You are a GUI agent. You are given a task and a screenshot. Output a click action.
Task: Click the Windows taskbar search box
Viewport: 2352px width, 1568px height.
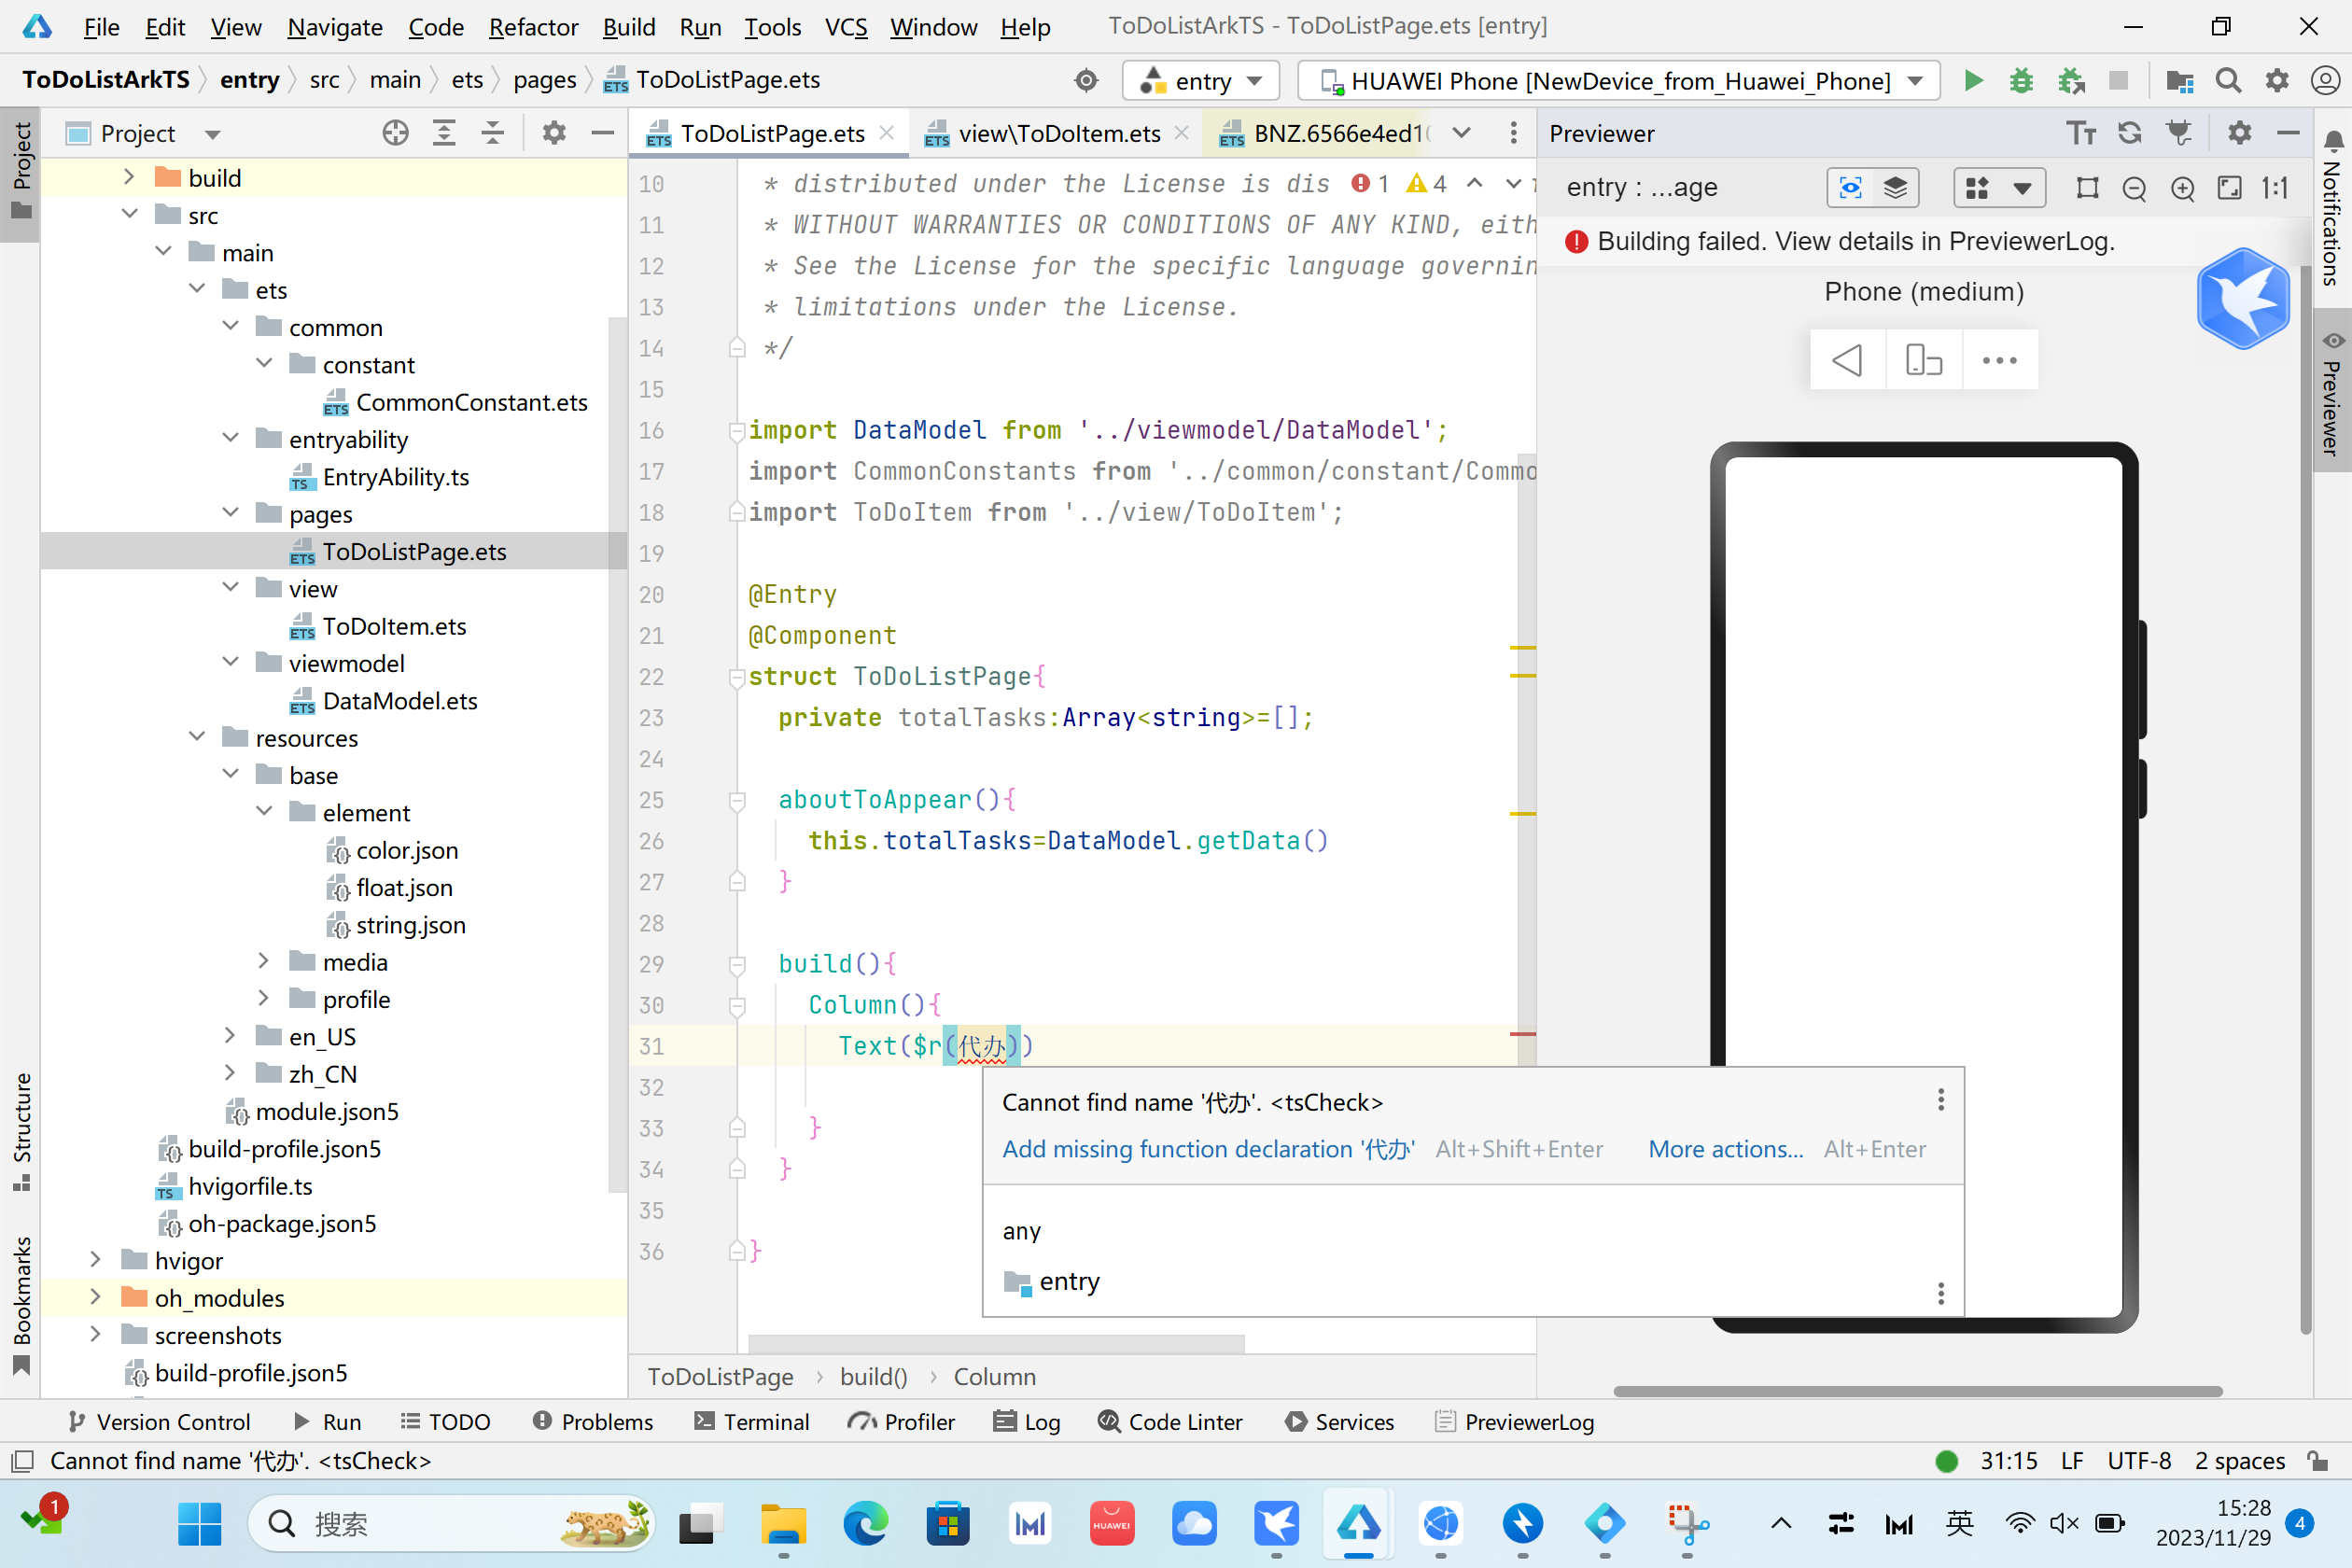point(451,1523)
